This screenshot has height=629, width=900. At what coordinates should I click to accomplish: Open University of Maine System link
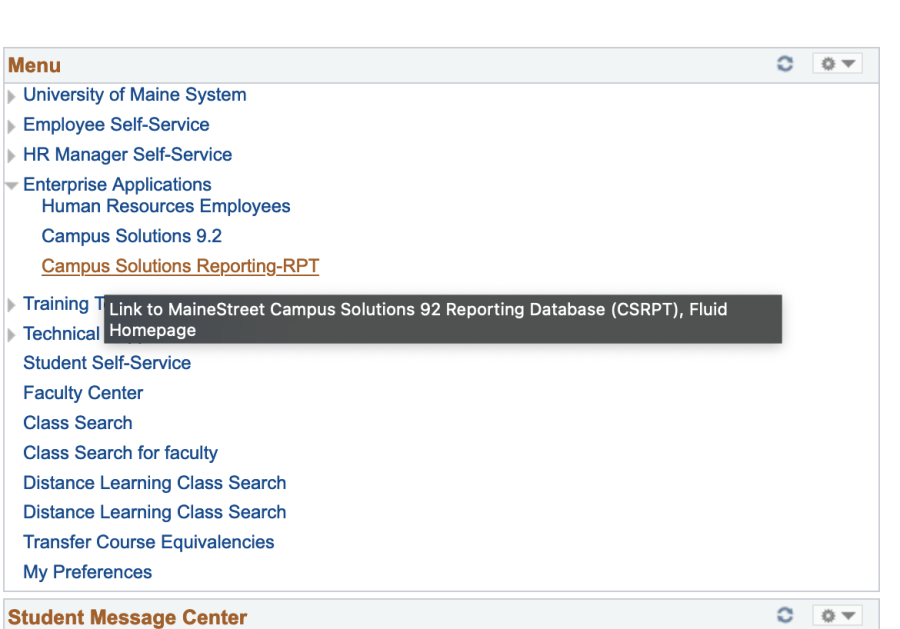coord(135,95)
